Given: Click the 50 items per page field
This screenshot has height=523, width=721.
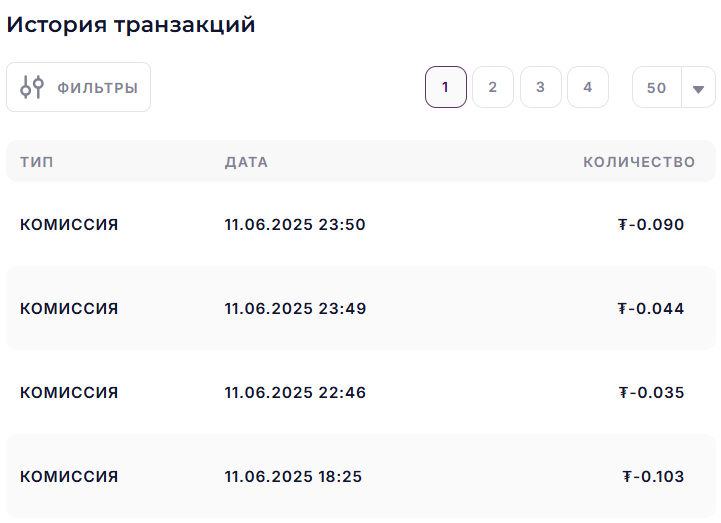Looking at the screenshot, I should coord(657,87).
